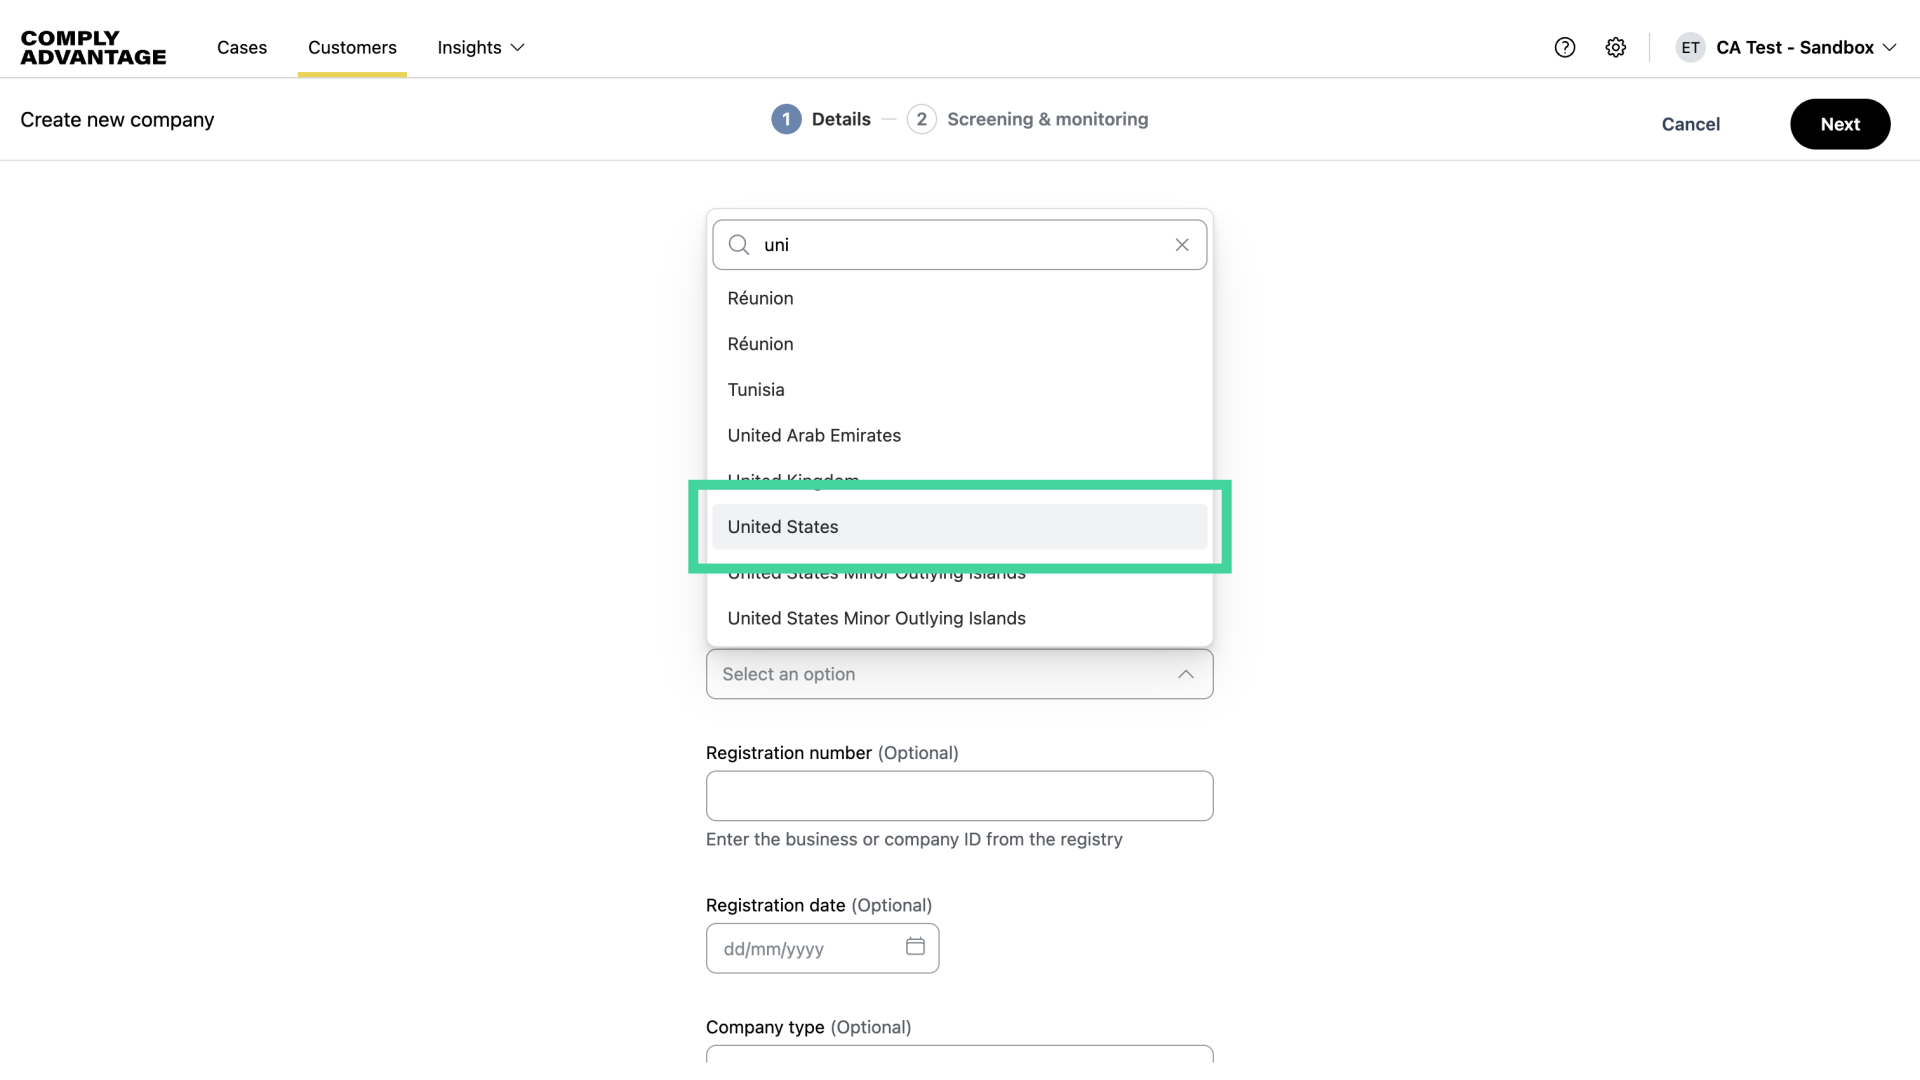Image resolution: width=1920 pixels, height=1080 pixels.
Task: Click the Cancel button
Action: 1690,124
